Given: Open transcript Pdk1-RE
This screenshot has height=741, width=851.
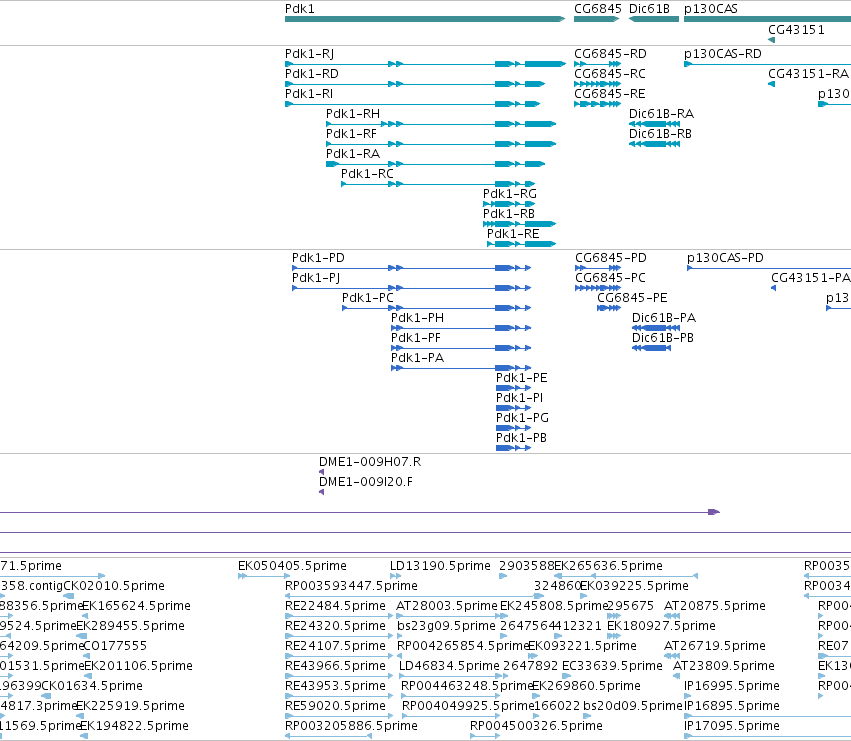Looking at the screenshot, I should [x=522, y=244].
